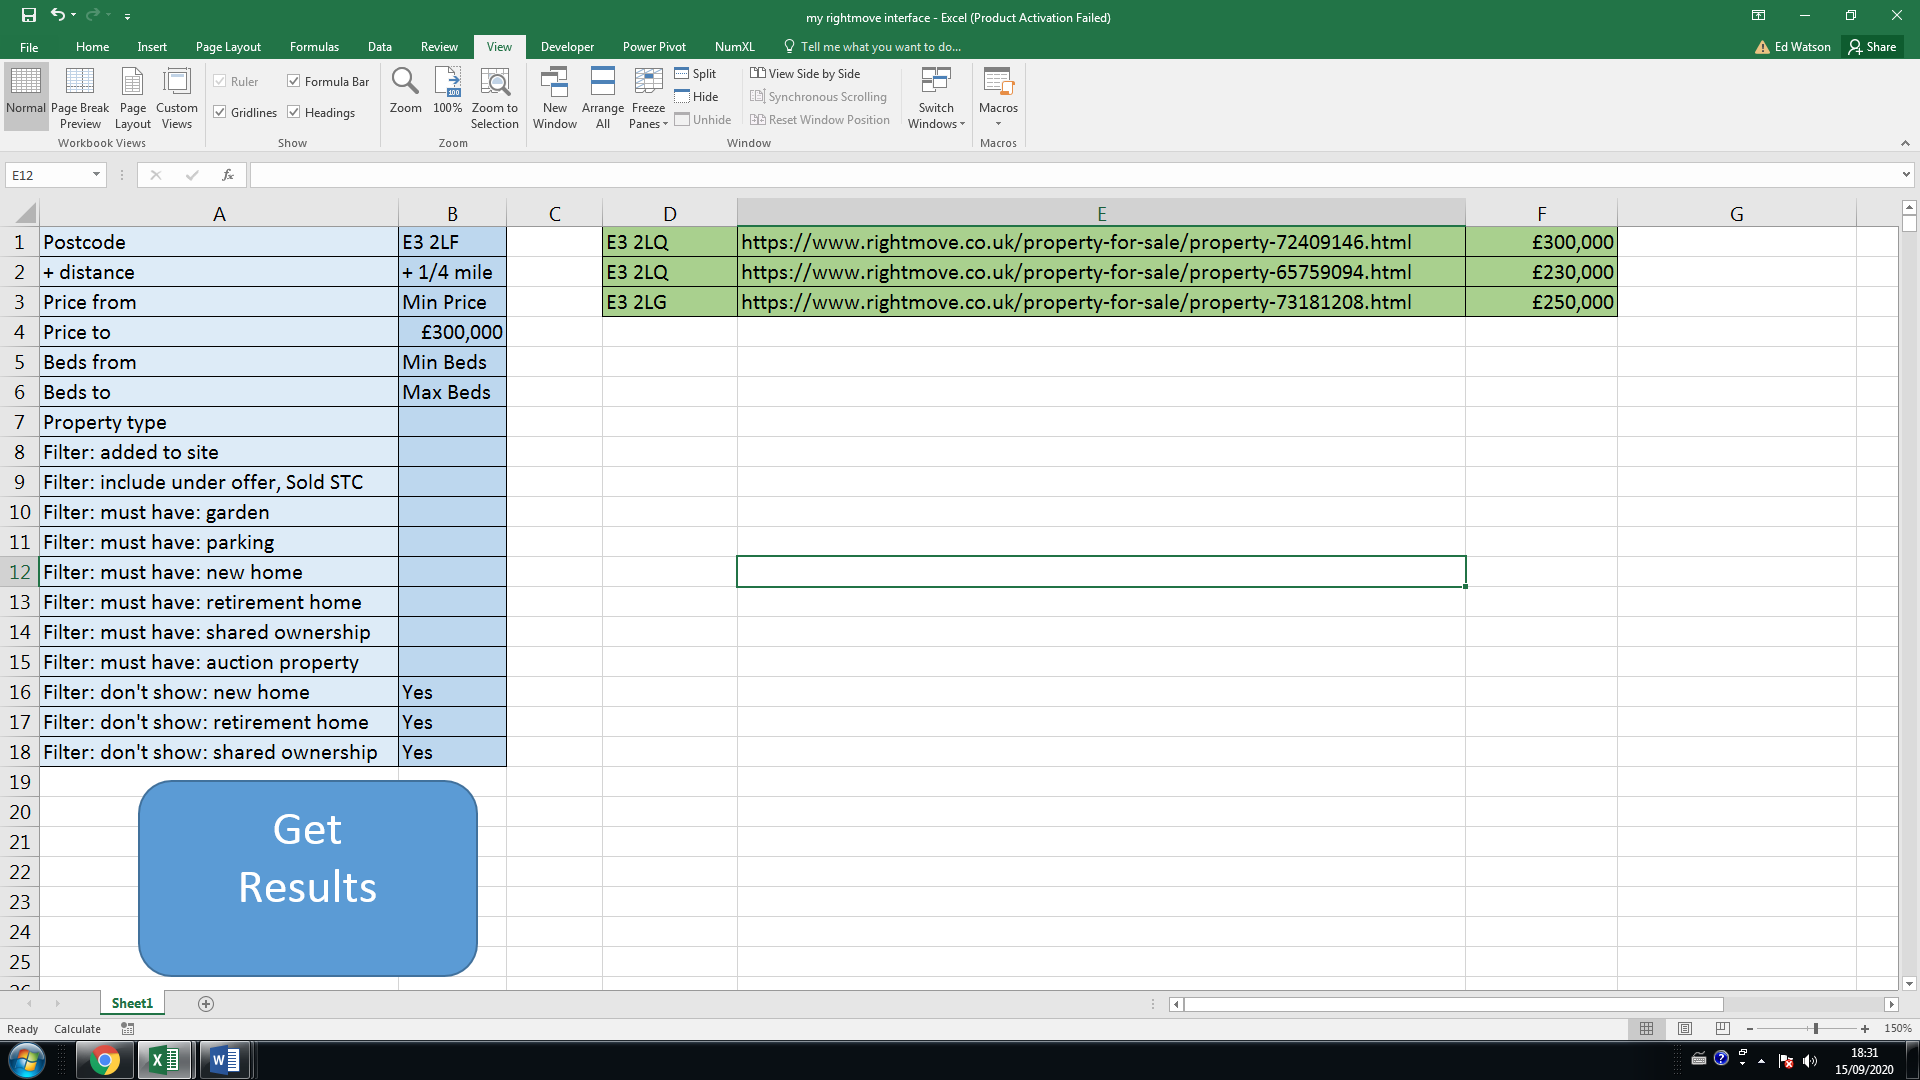
Task: Switch to the Developer tab
Action: pyautogui.click(x=567, y=47)
